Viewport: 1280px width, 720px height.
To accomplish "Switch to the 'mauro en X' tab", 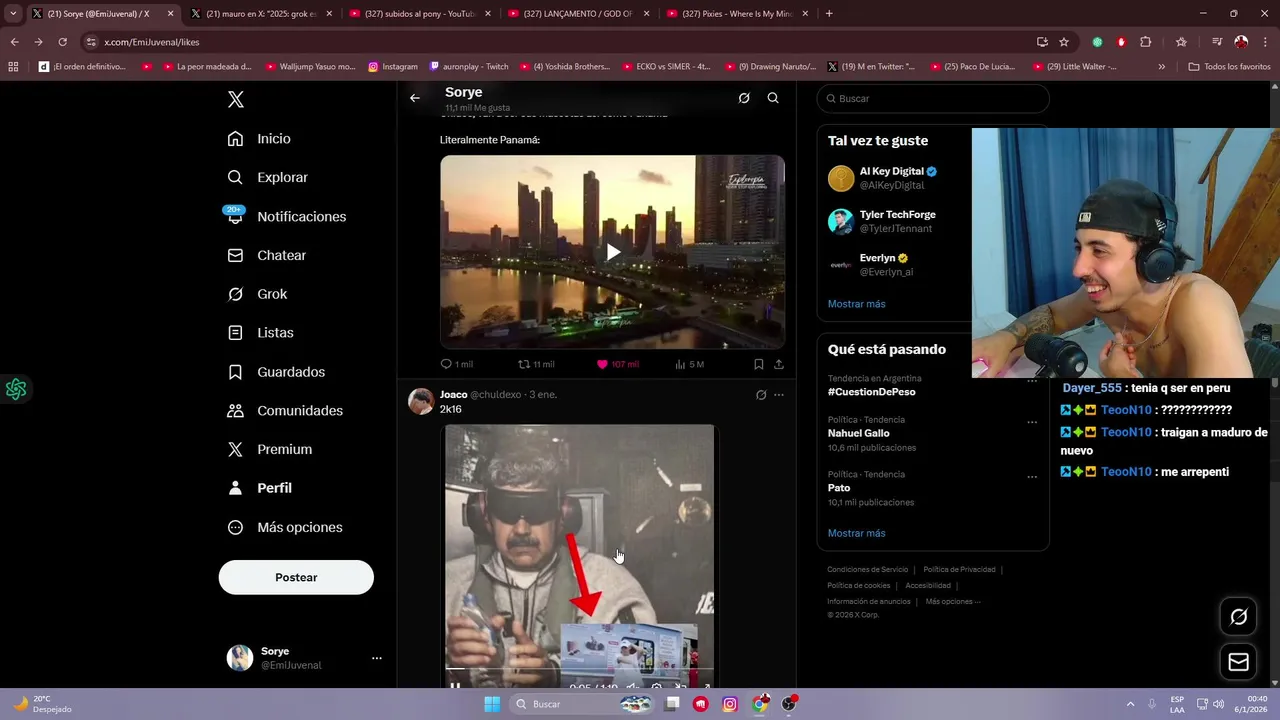I will [260, 14].
